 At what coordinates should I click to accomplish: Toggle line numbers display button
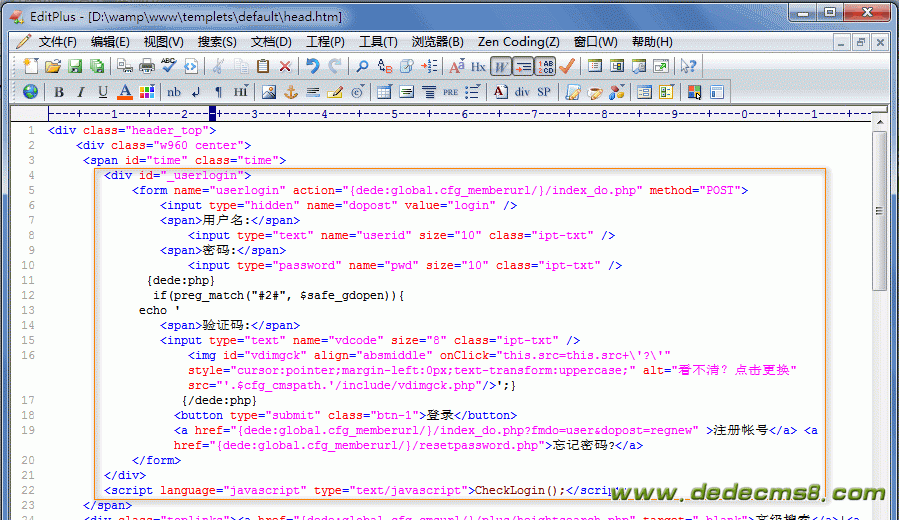point(545,67)
